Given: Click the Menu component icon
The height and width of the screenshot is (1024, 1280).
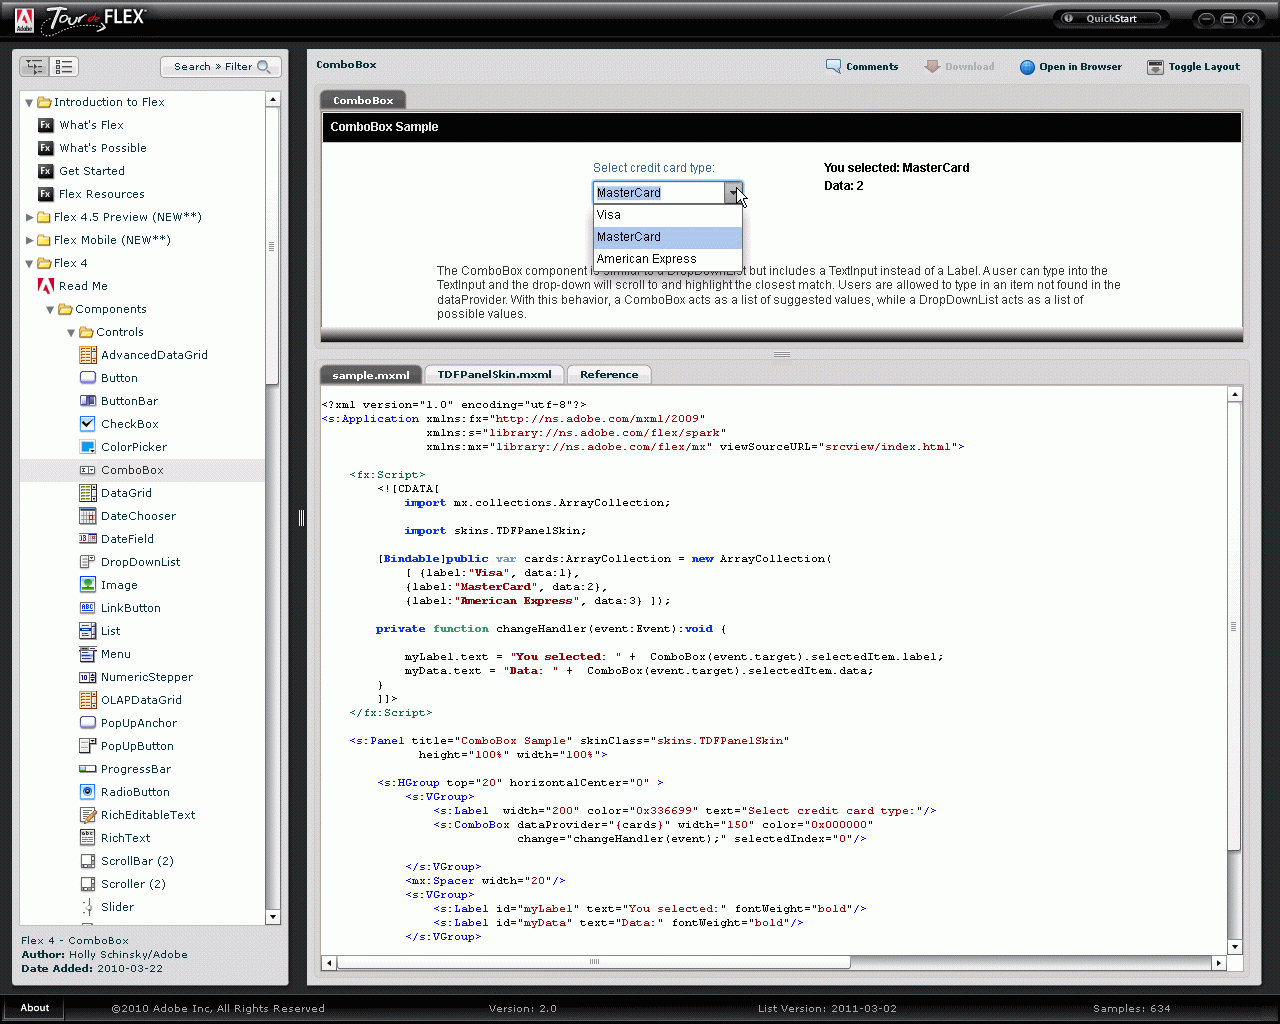Looking at the screenshot, I should 88,654.
